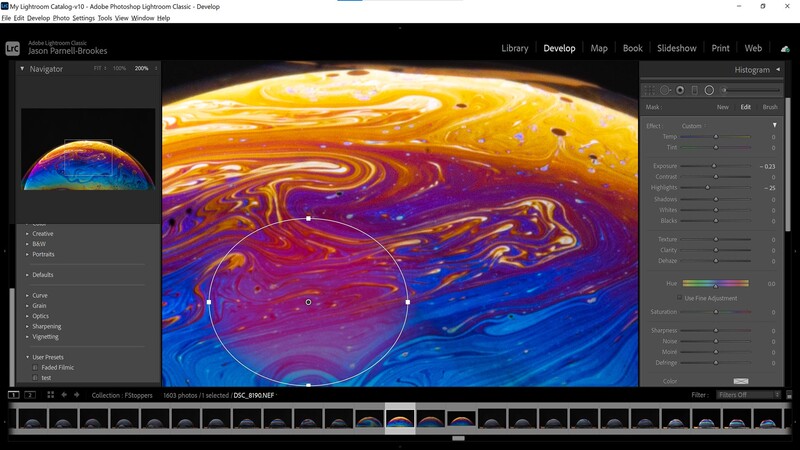Click Brush mask button
This screenshot has width=800, height=450.
770,107
